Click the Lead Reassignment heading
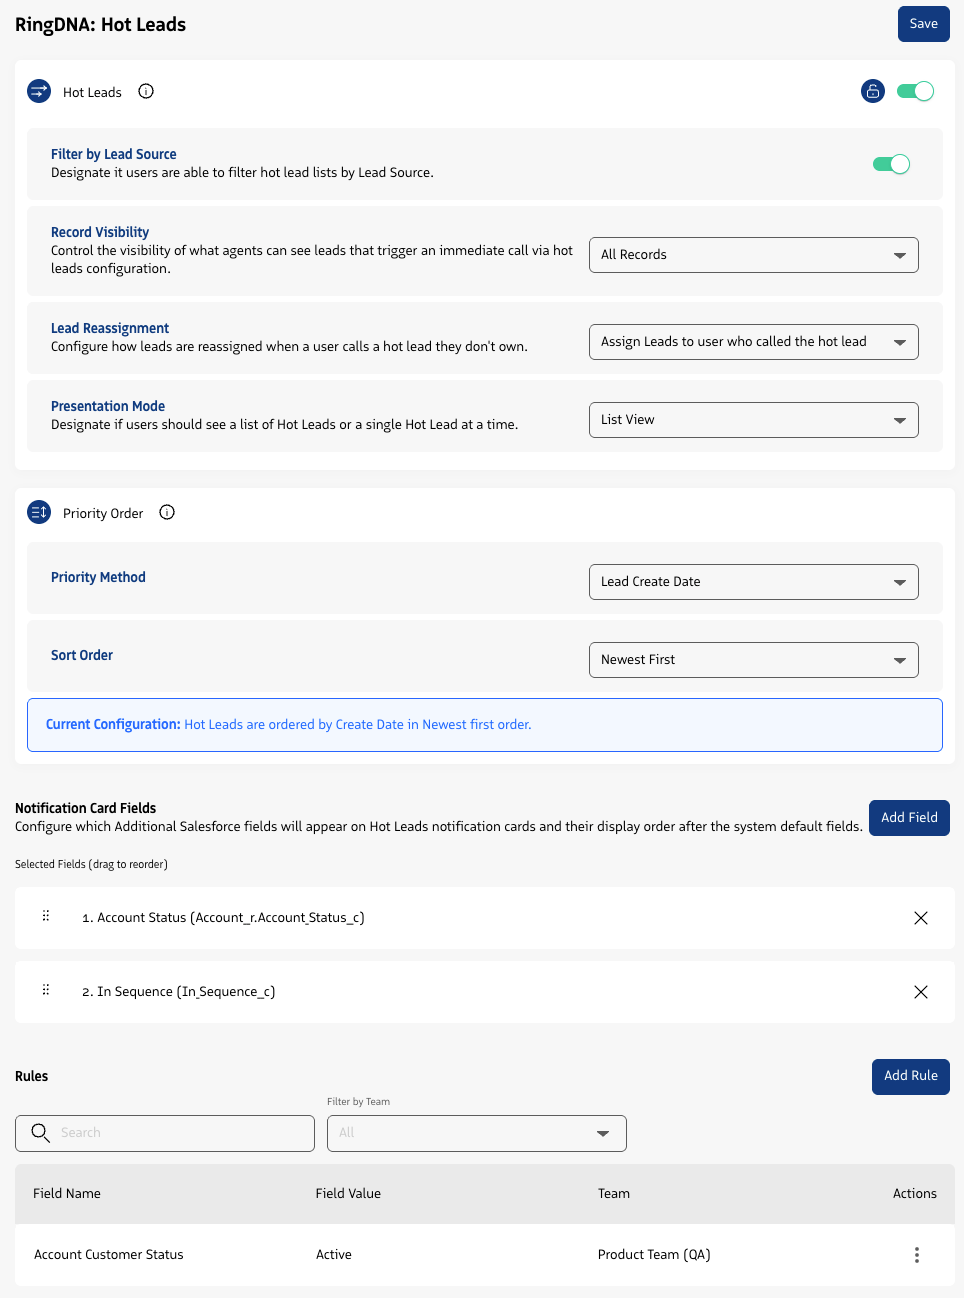Screen dimensions: 964x1298 [110, 328]
